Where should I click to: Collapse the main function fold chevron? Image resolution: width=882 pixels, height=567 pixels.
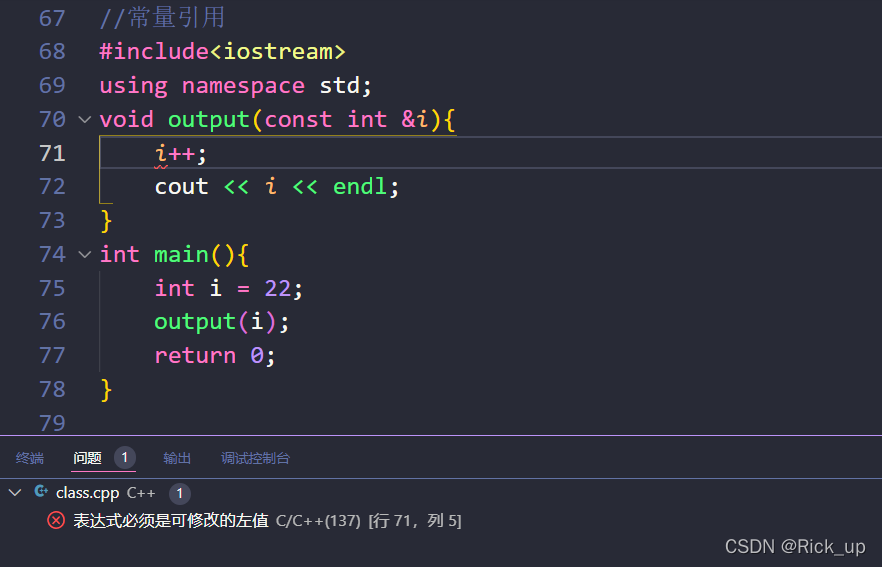[x=84, y=254]
